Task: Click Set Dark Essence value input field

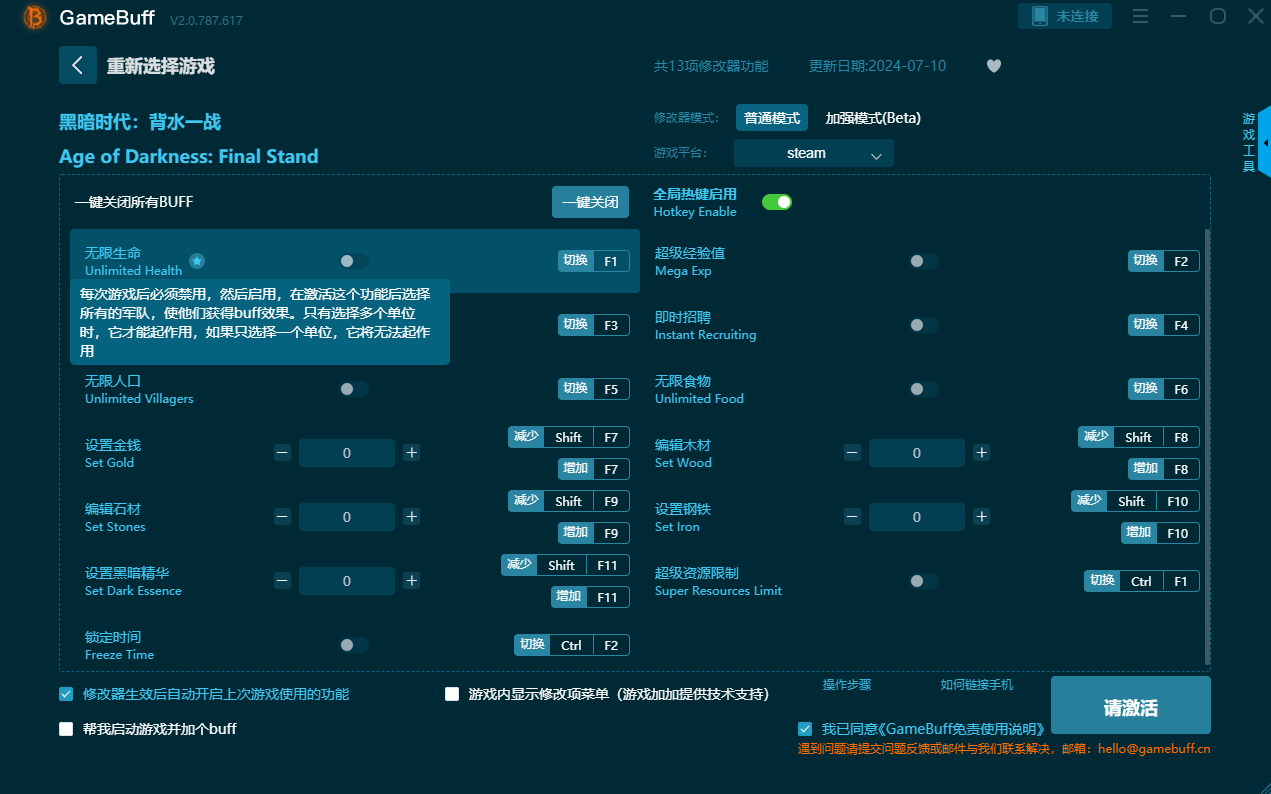Action: (347, 581)
